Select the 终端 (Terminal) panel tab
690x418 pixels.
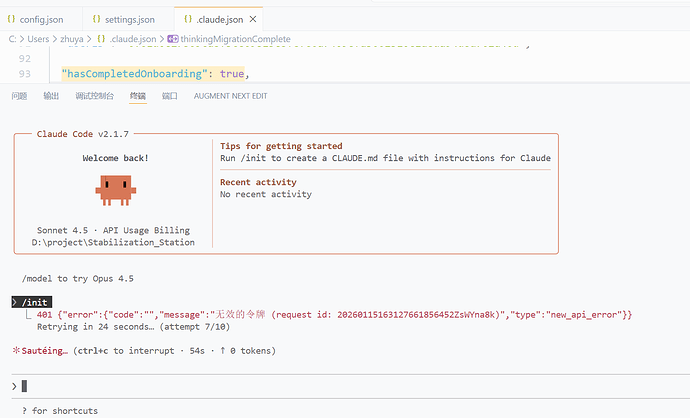pyautogui.click(x=138, y=96)
